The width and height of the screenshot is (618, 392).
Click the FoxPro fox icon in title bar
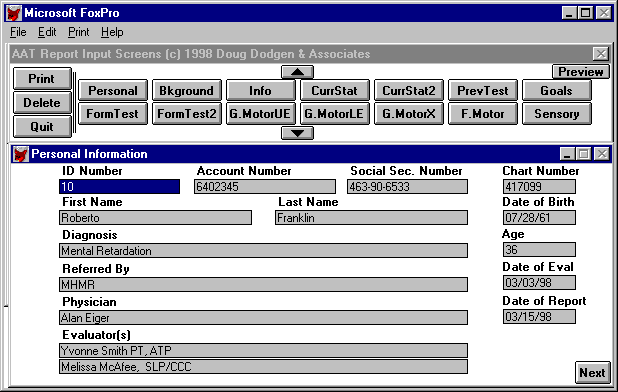[x=13, y=13]
